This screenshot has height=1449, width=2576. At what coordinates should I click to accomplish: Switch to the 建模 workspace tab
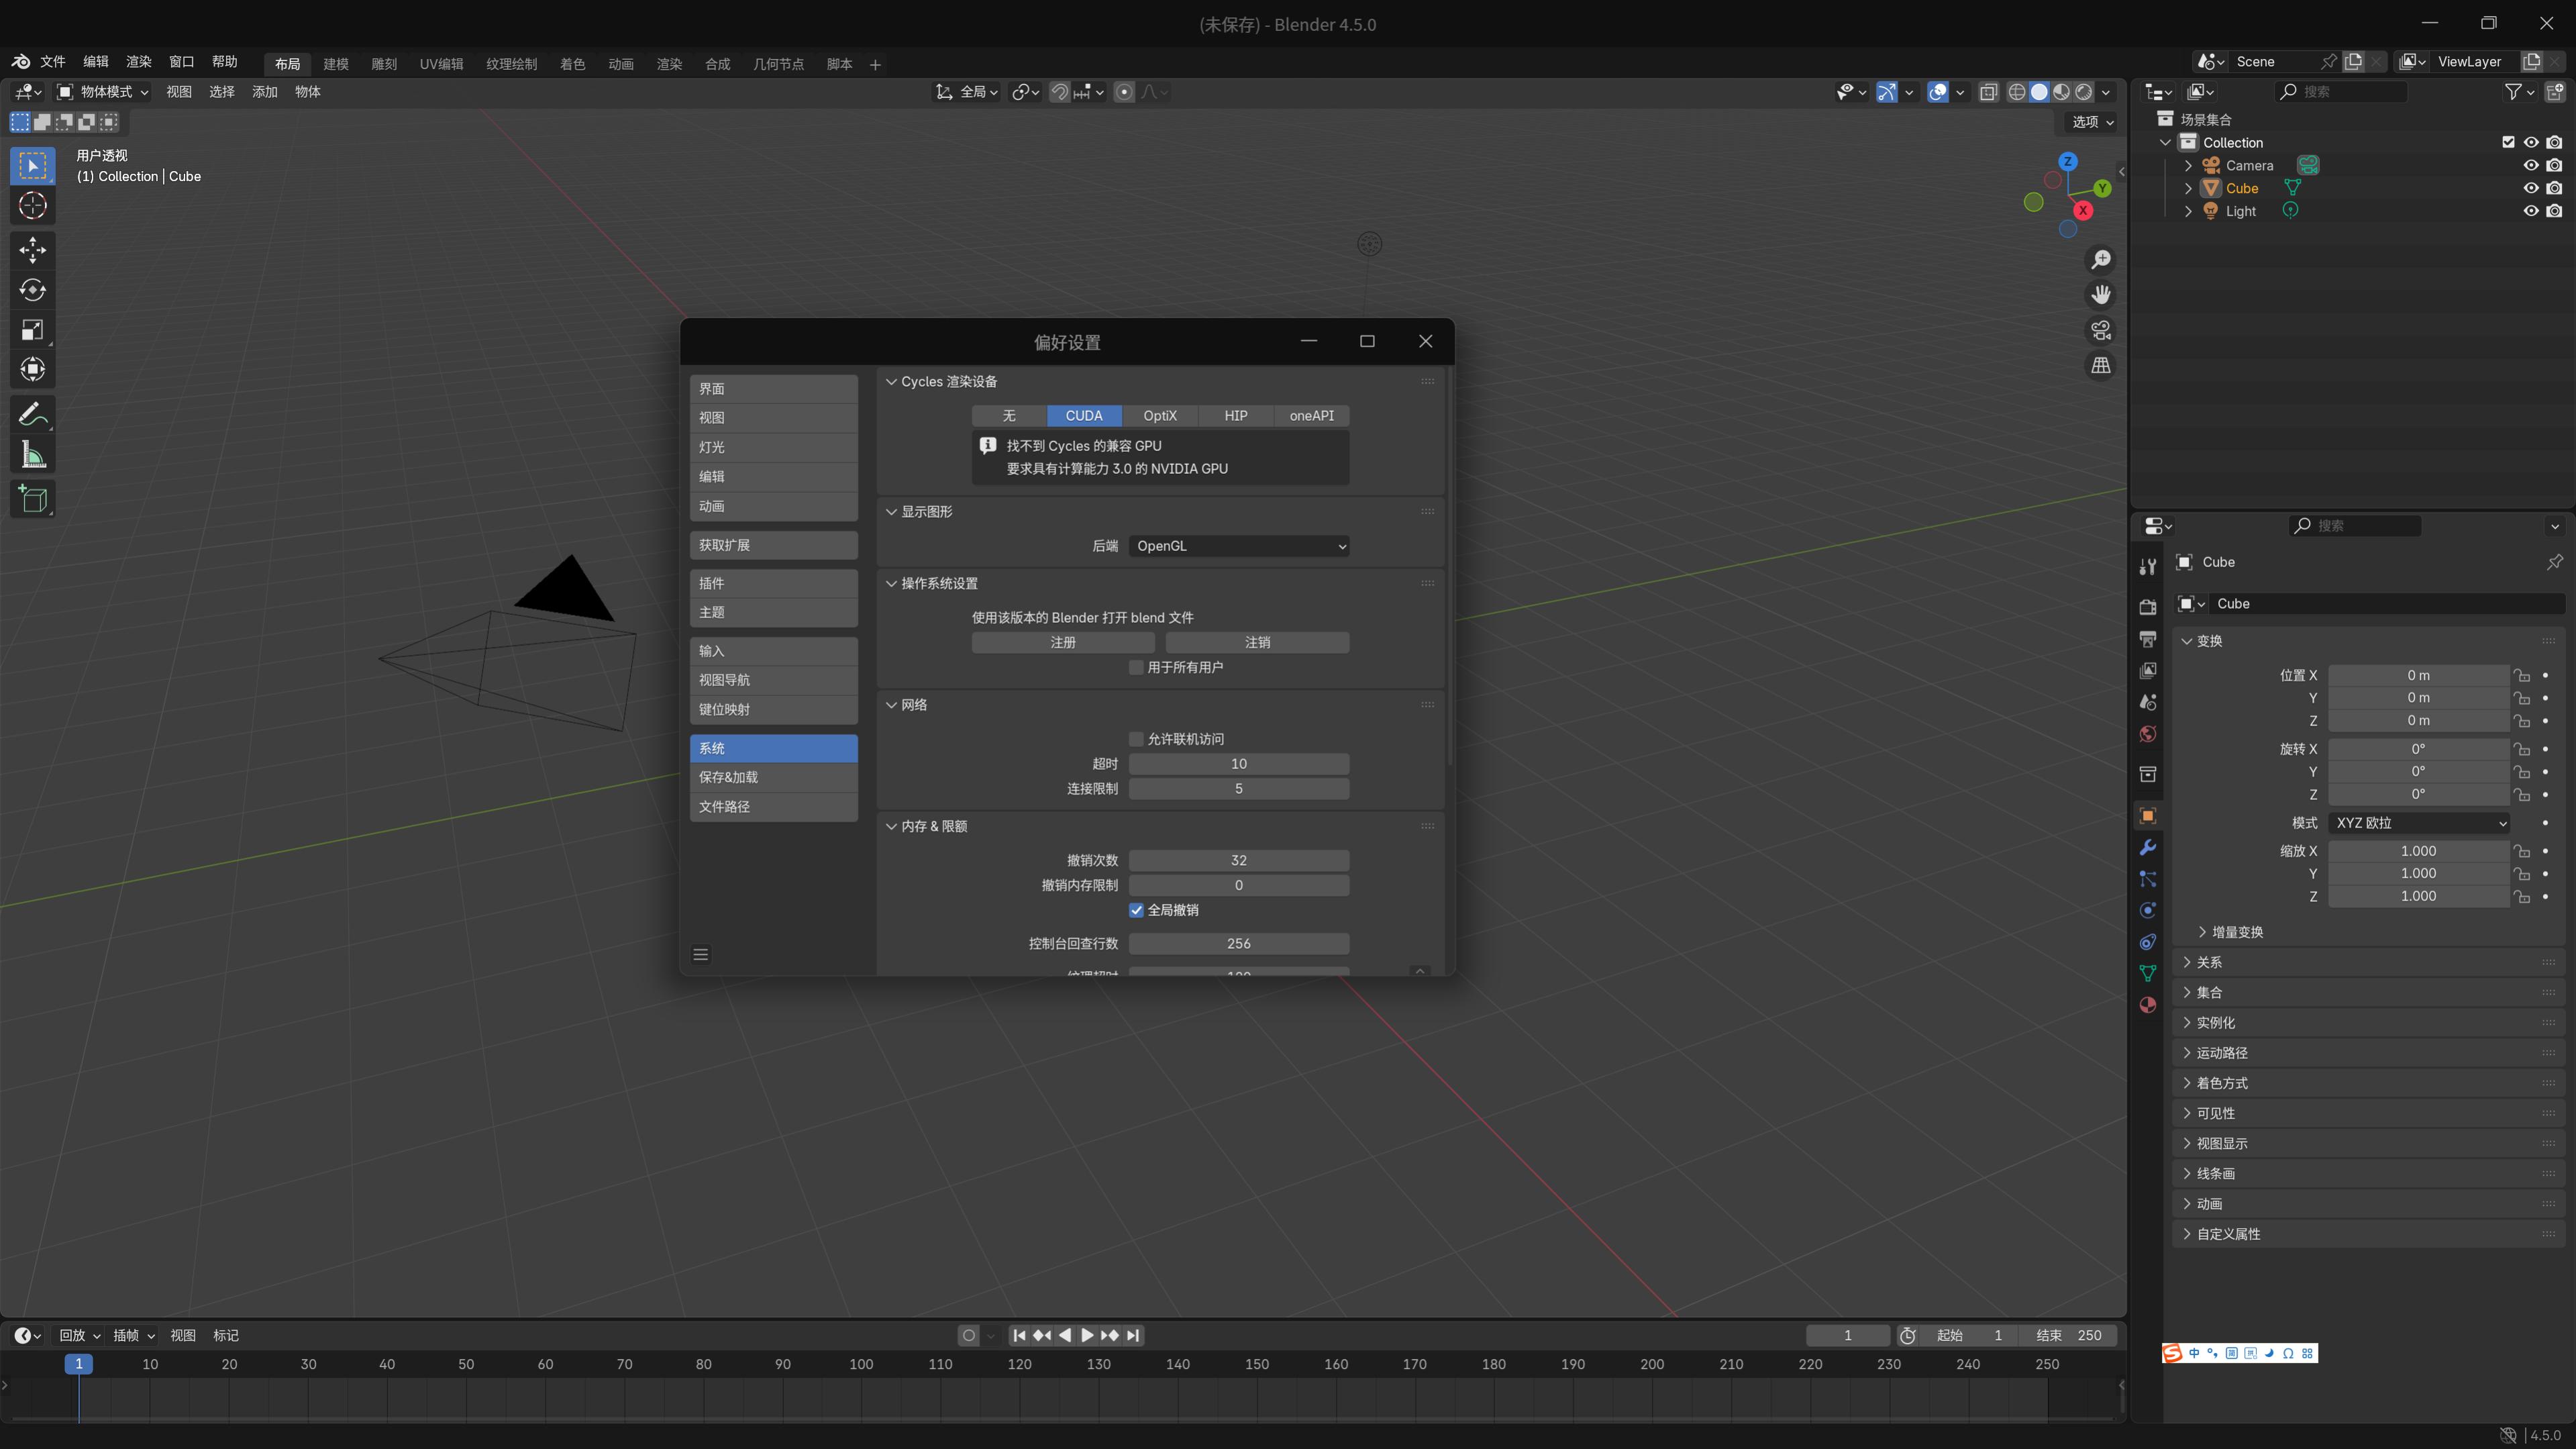click(x=336, y=64)
